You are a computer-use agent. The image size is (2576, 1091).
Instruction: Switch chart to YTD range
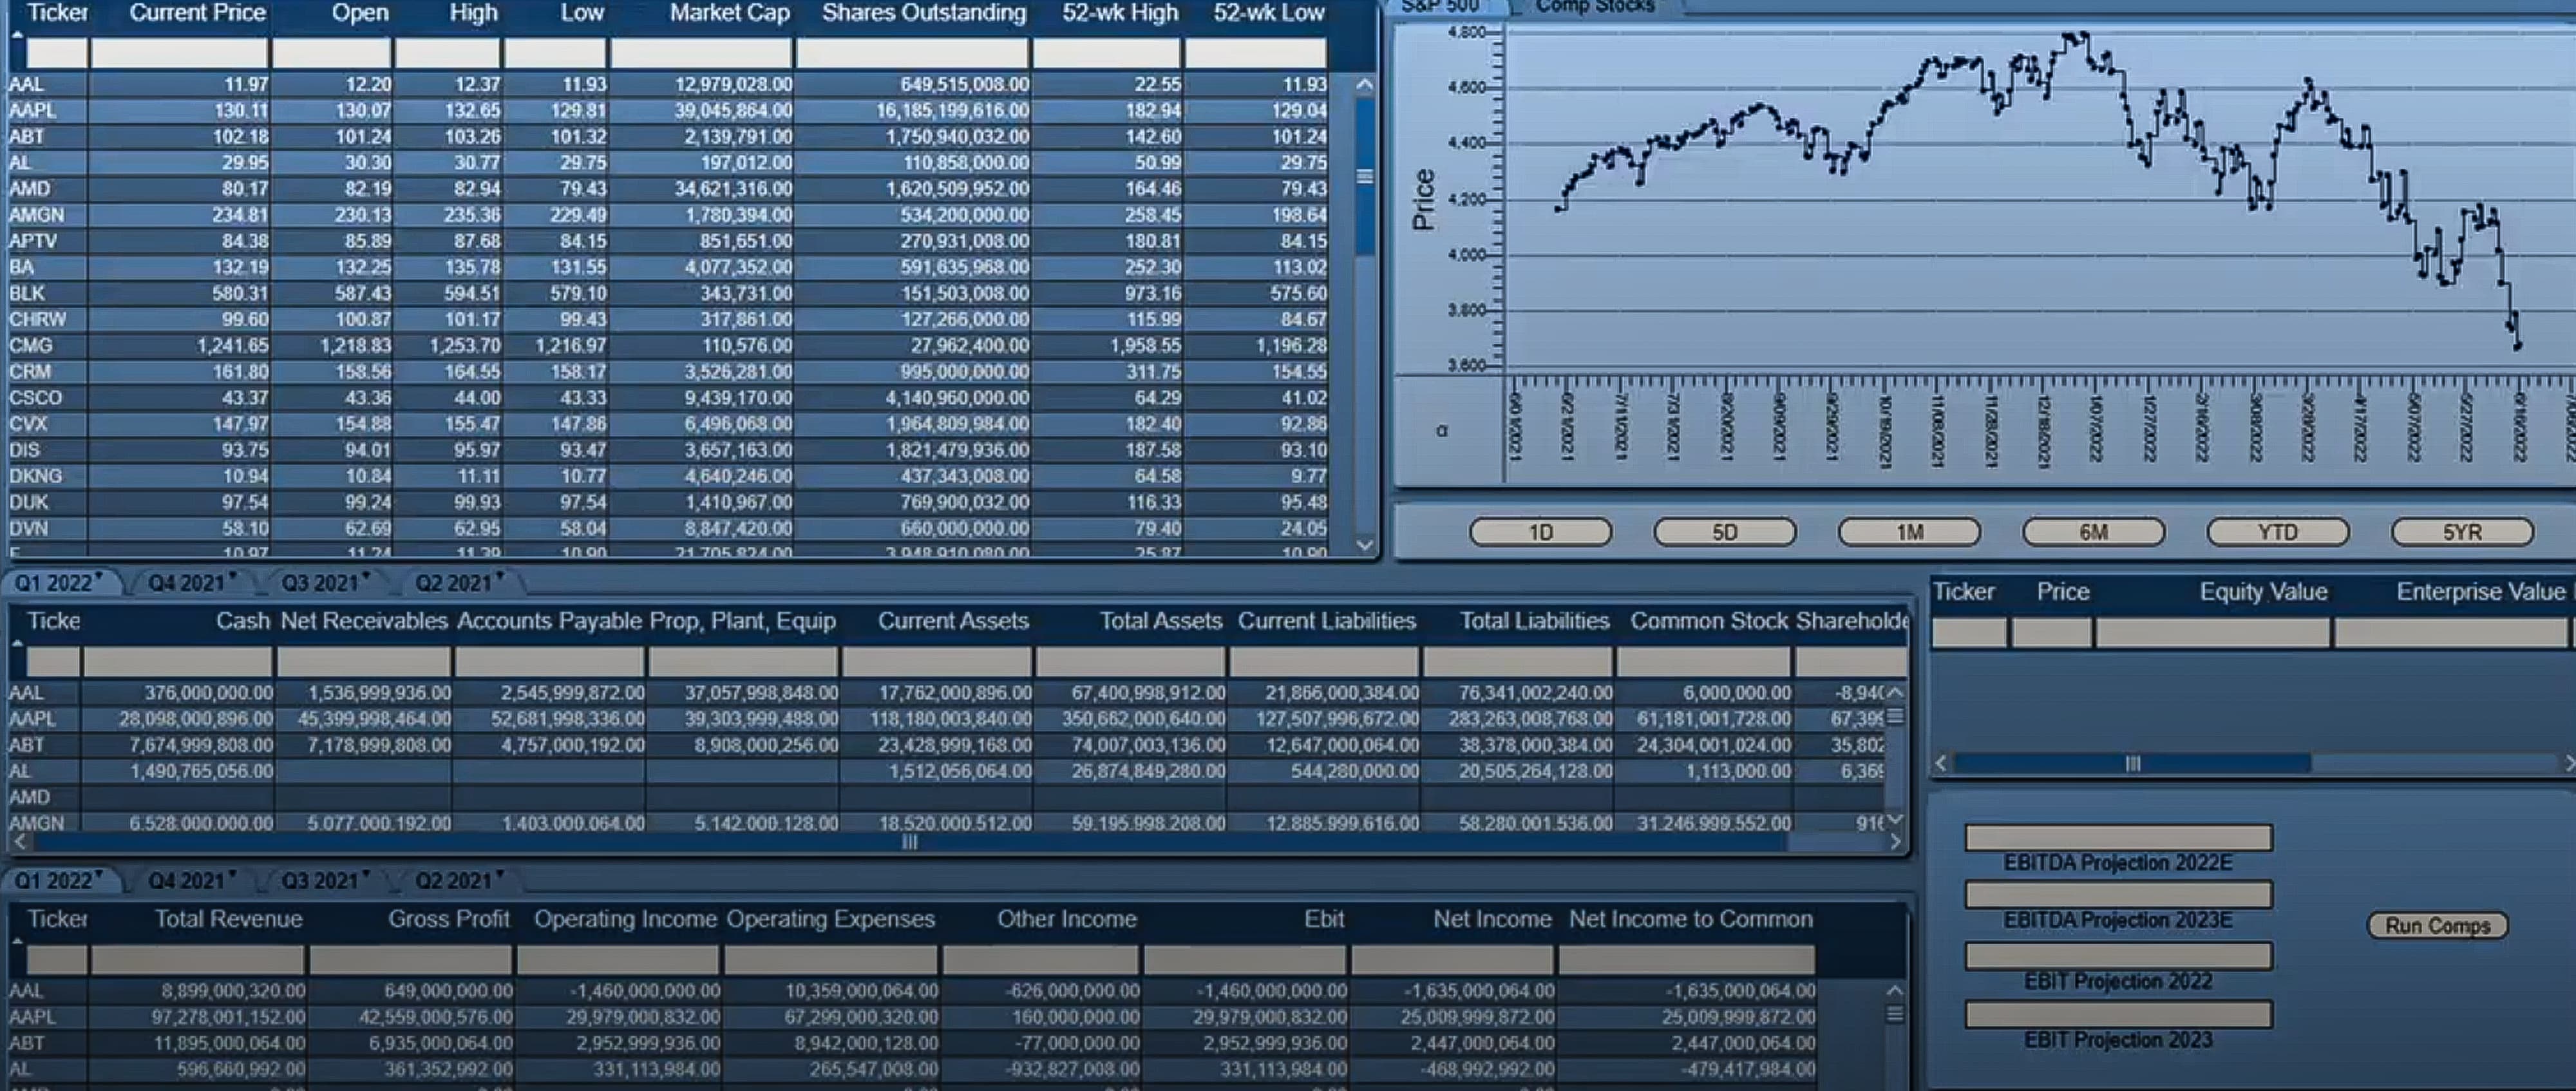(2277, 532)
